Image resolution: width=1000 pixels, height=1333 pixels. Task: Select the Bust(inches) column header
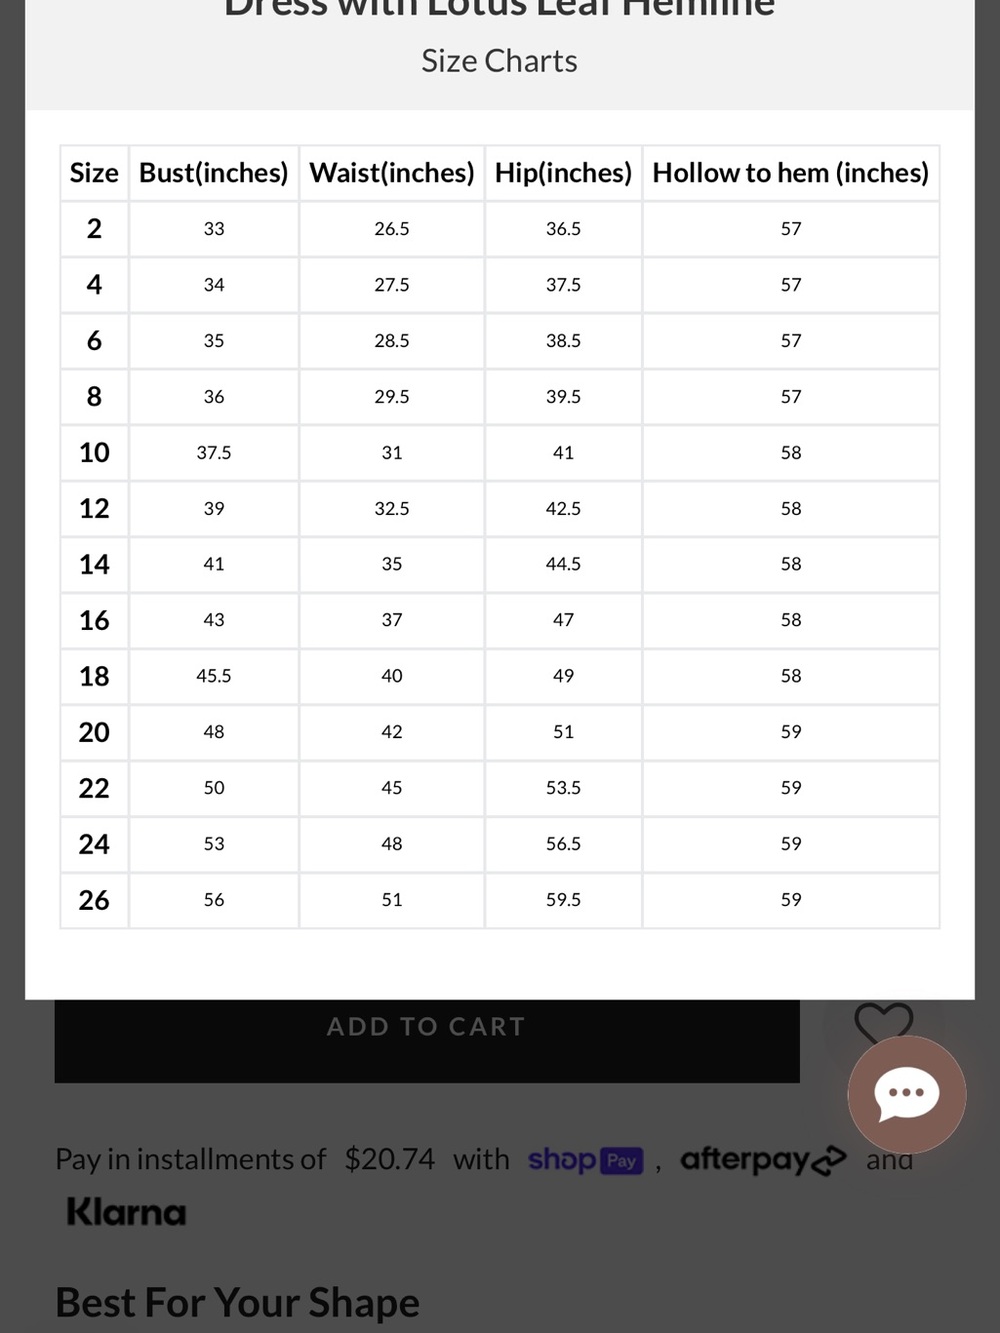pos(214,173)
